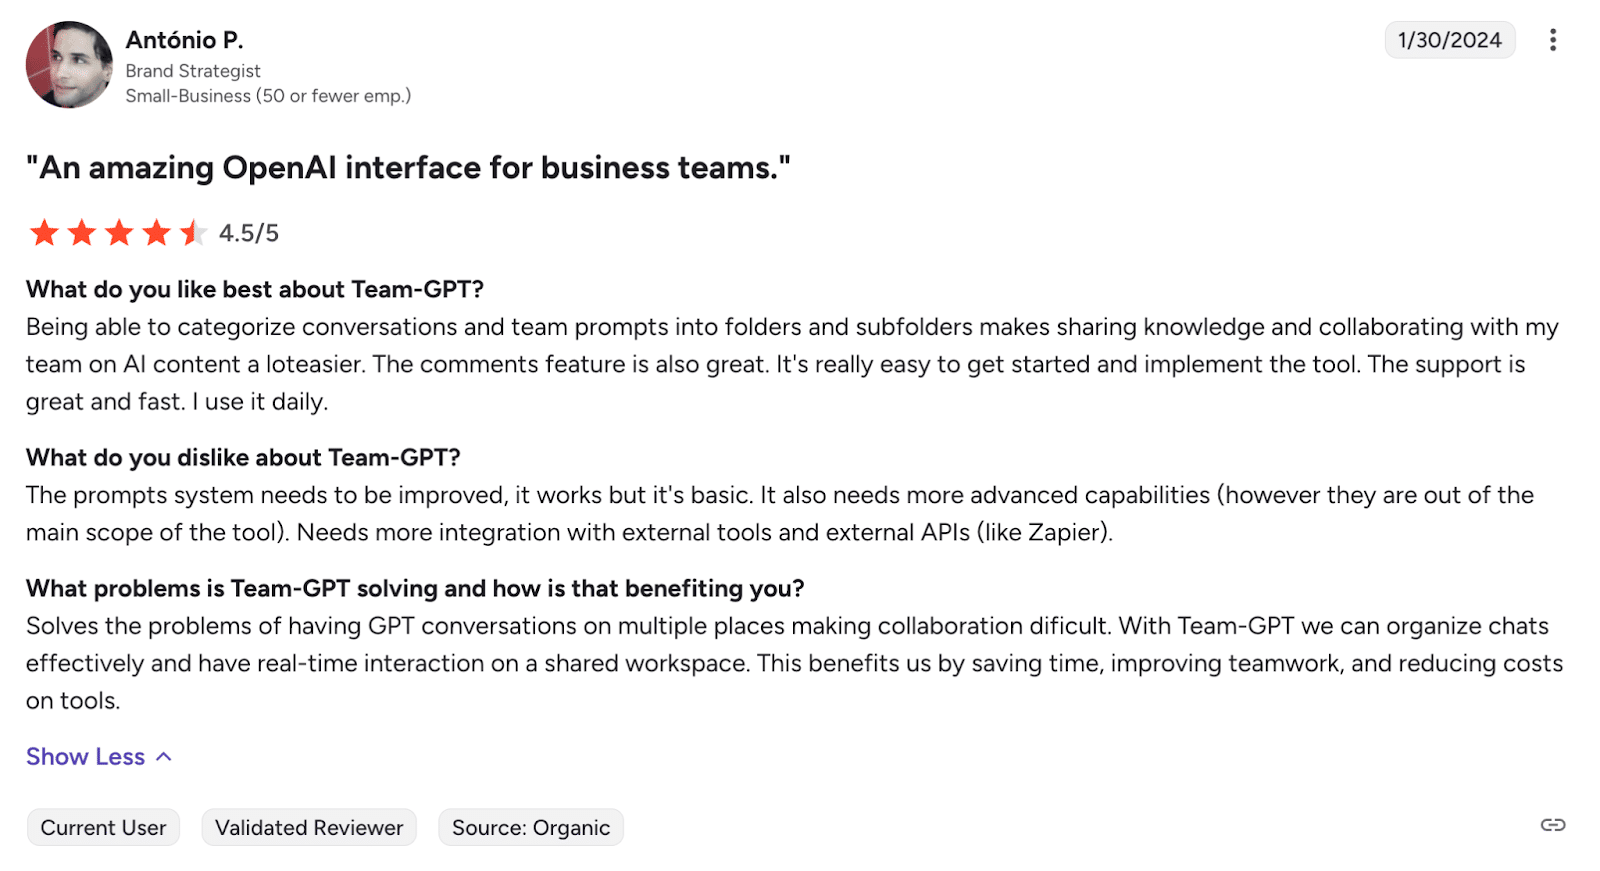Click the fourth rating star
The width and height of the screenshot is (1600, 871).
(x=156, y=233)
